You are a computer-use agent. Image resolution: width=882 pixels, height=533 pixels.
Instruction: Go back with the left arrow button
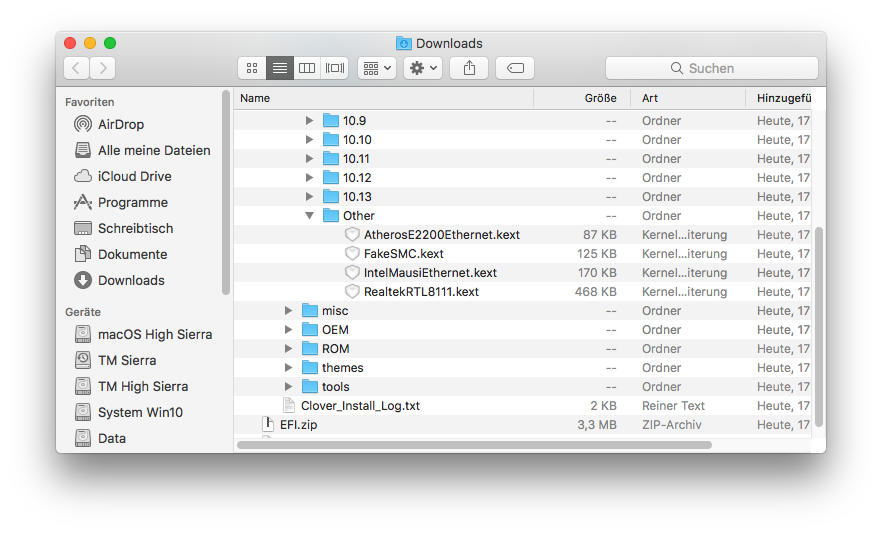pos(77,68)
